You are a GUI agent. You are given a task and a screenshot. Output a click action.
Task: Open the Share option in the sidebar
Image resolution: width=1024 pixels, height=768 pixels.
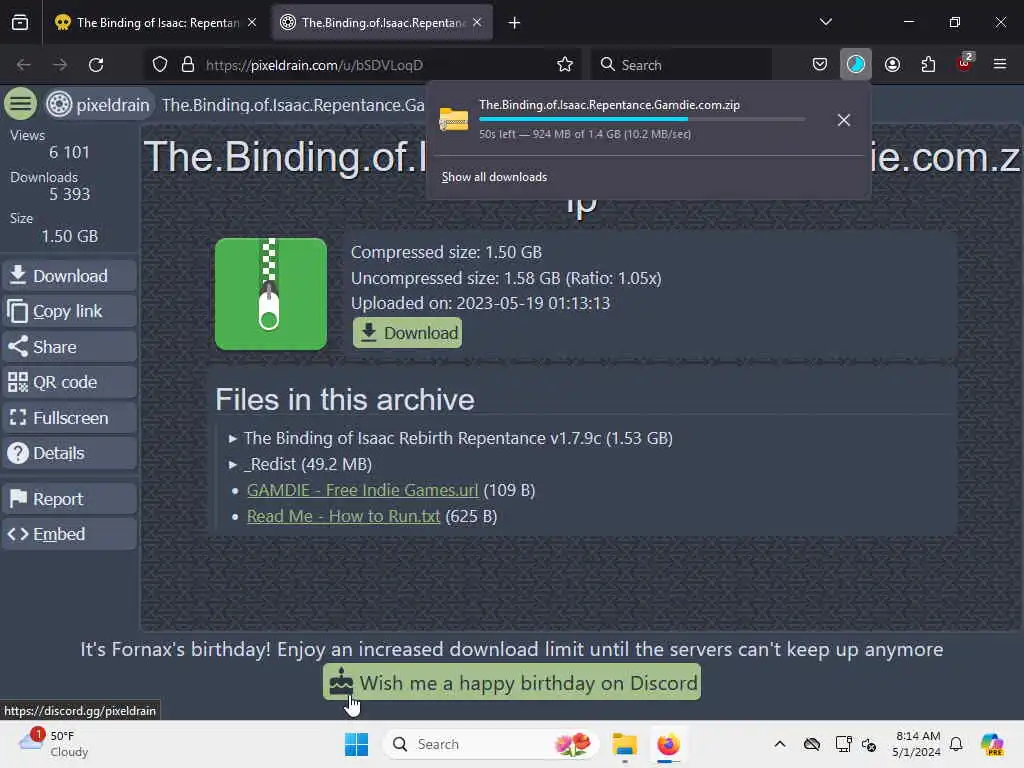point(69,347)
